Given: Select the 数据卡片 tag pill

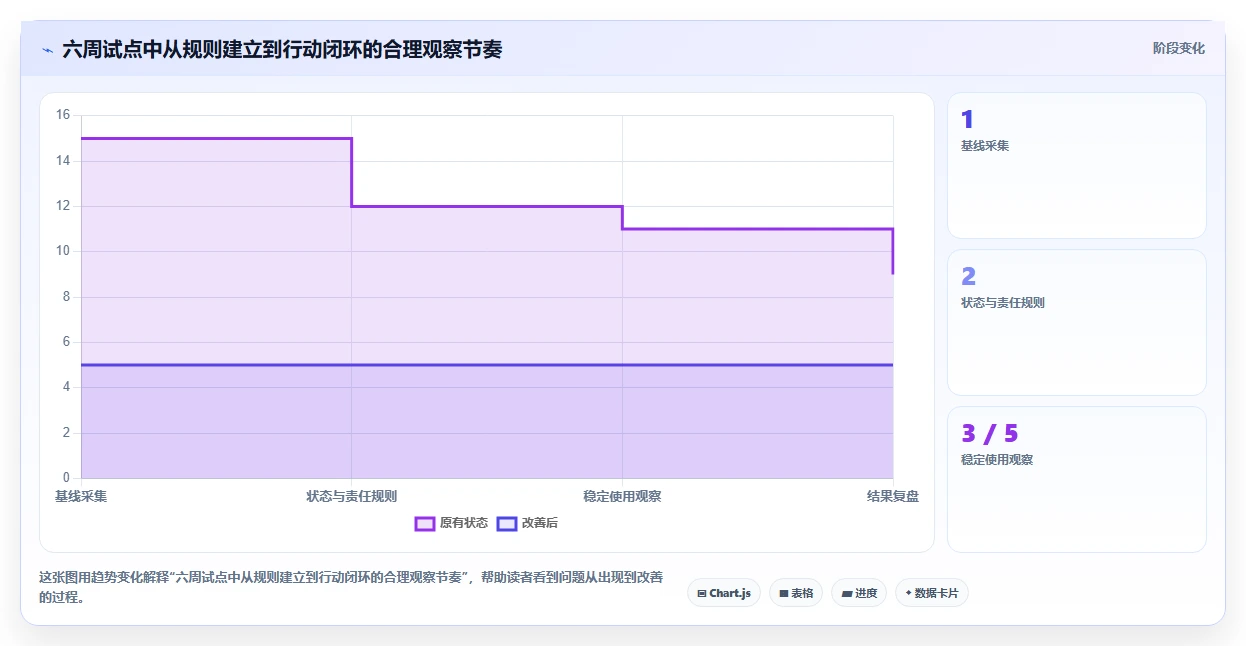Looking at the screenshot, I should (x=932, y=593).
